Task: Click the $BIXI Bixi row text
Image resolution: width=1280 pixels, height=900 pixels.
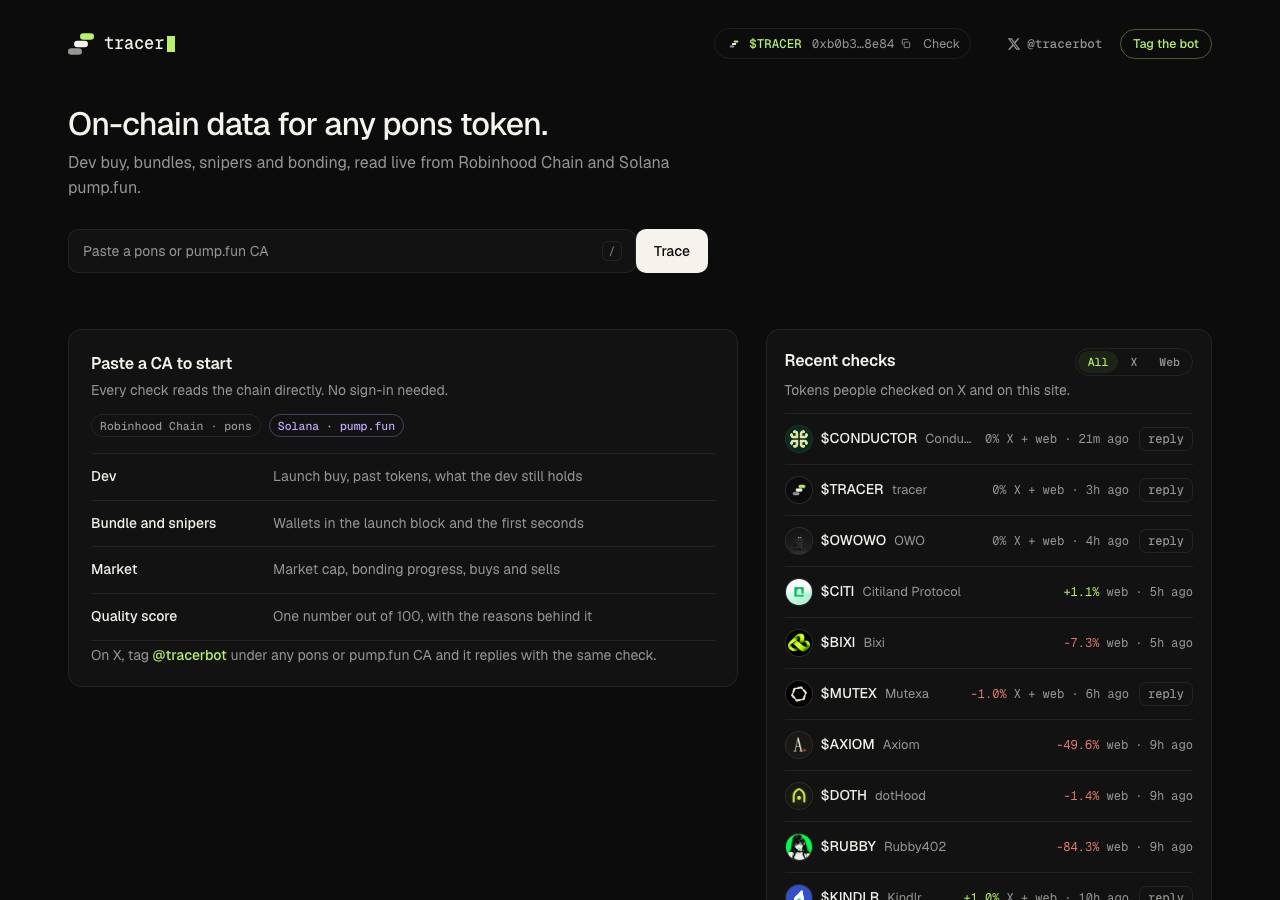Action: pos(853,643)
